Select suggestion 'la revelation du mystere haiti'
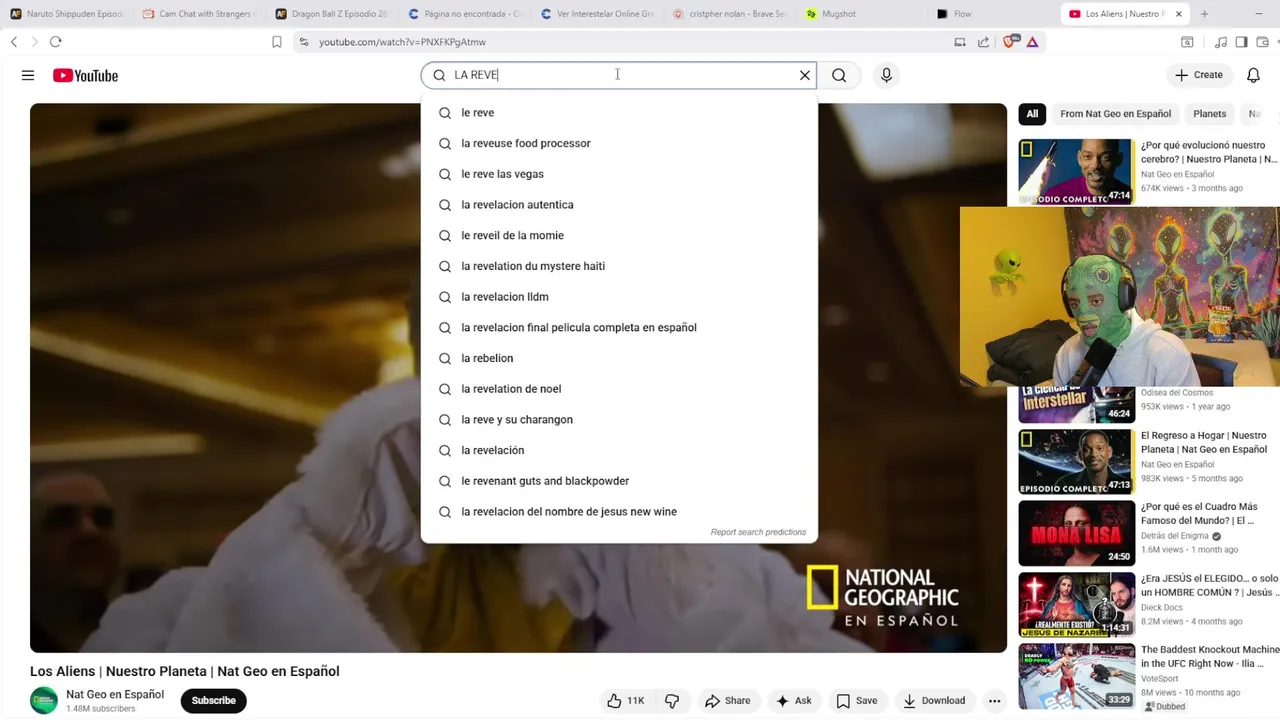This screenshot has height=720, width=1280. click(x=619, y=266)
